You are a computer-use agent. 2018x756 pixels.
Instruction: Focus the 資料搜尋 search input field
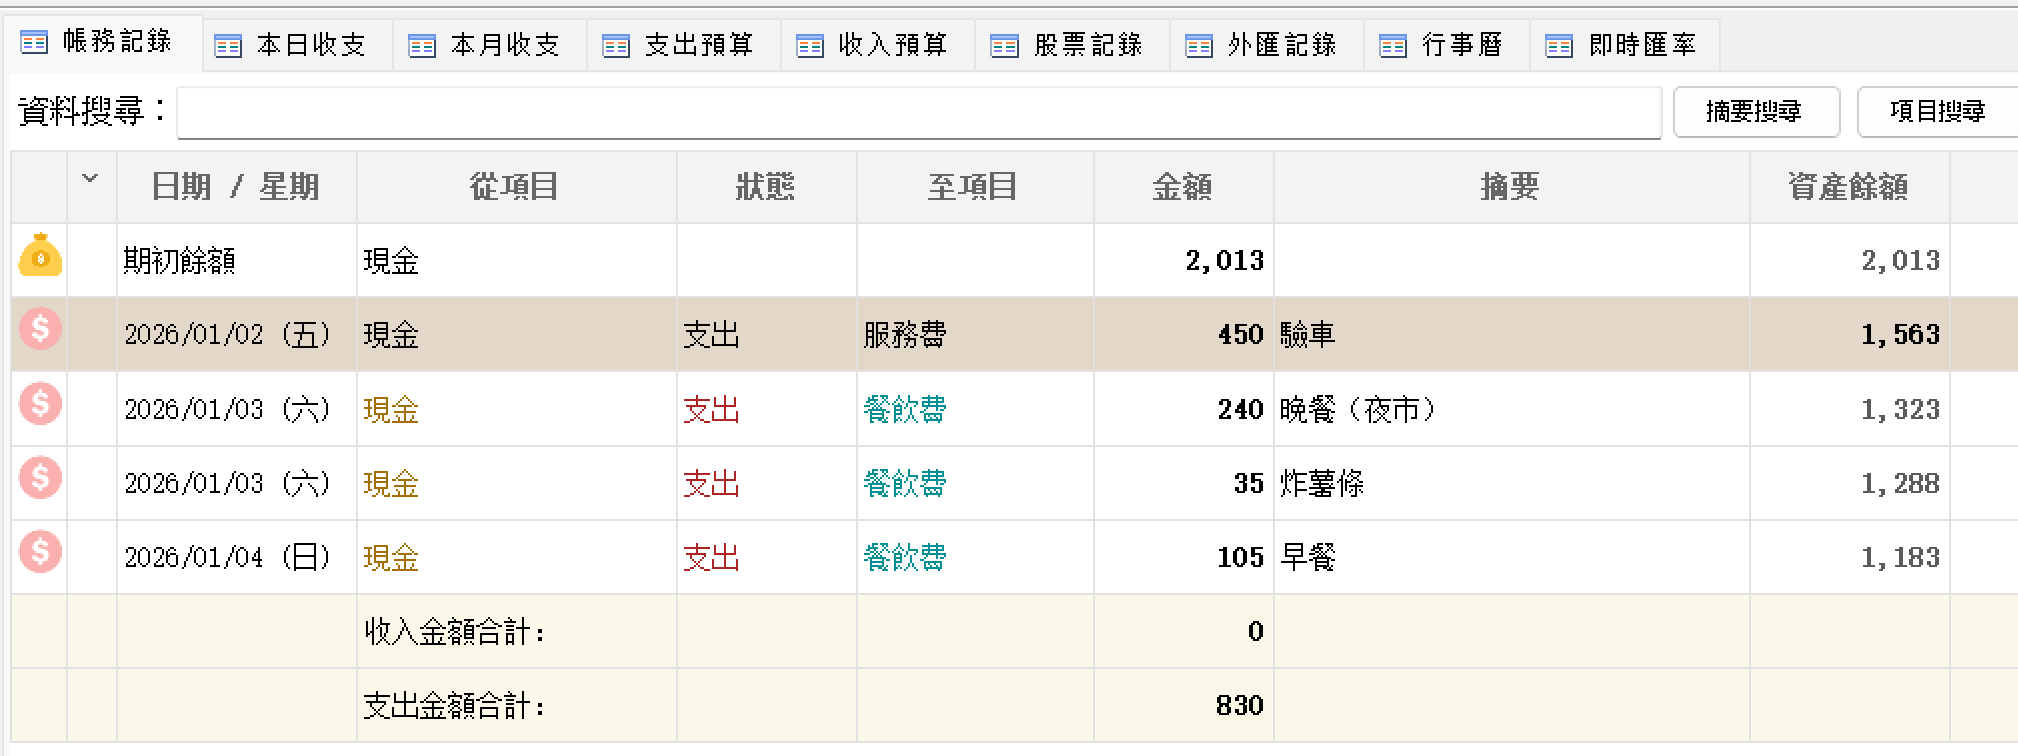919,112
